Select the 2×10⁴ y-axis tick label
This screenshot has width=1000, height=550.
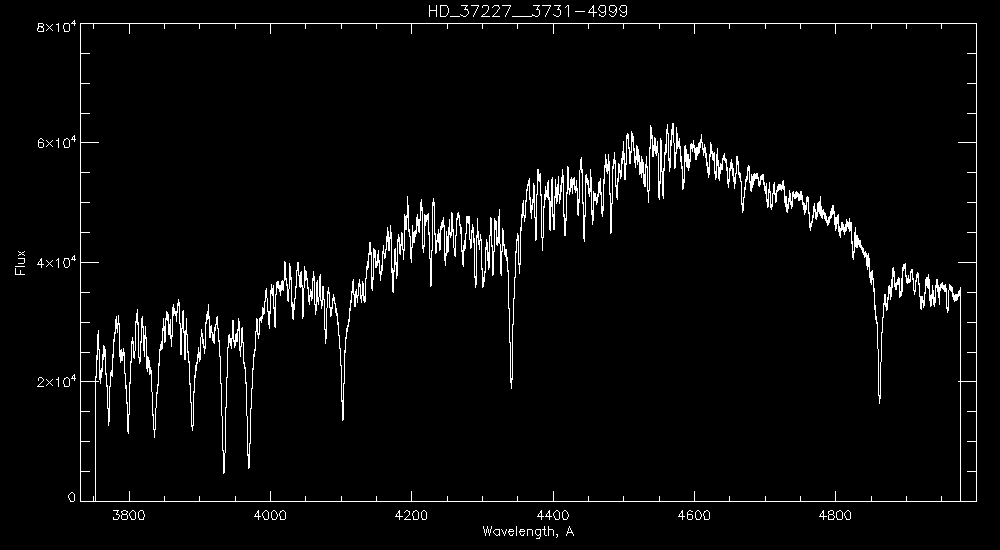[x=56, y=381]
